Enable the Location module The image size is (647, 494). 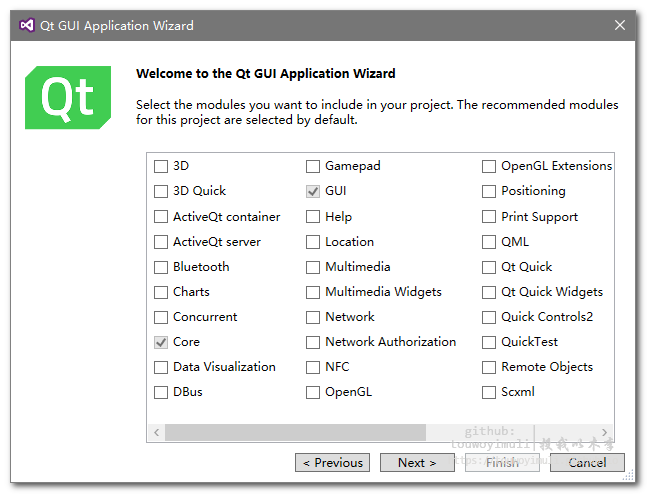(313, 242)
